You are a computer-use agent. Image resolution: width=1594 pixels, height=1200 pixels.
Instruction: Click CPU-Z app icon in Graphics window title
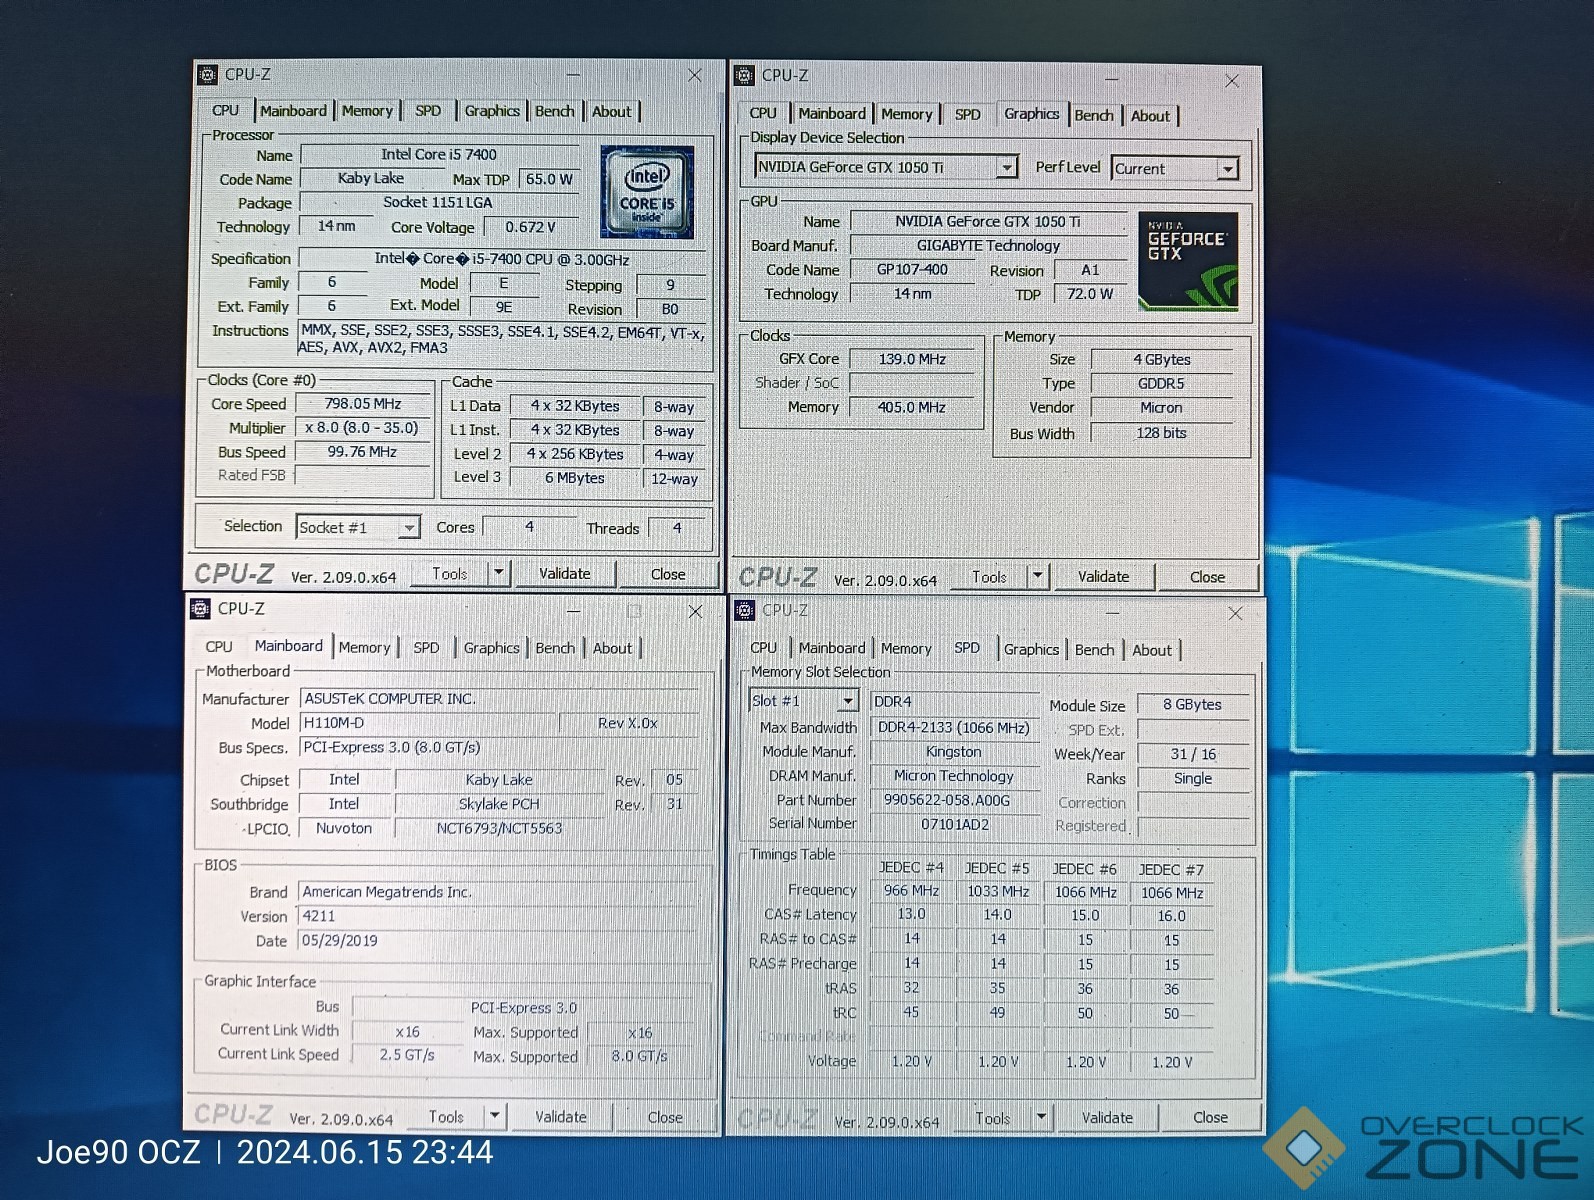pyautogui.click(x=744, y=76)
